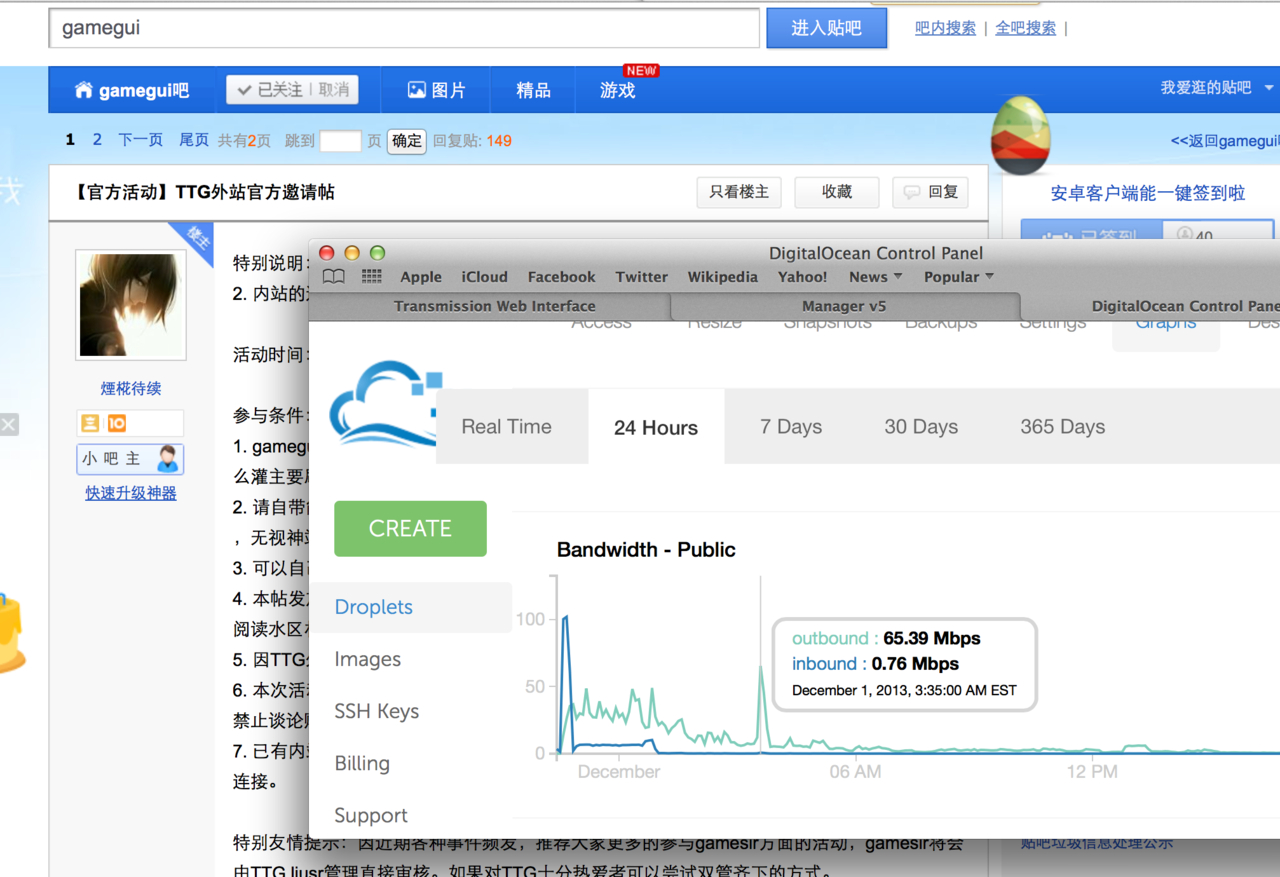This screenshot has height=877, width=1280.
Task: View the 365 Days graph tab
Action: coord(1063,427)
